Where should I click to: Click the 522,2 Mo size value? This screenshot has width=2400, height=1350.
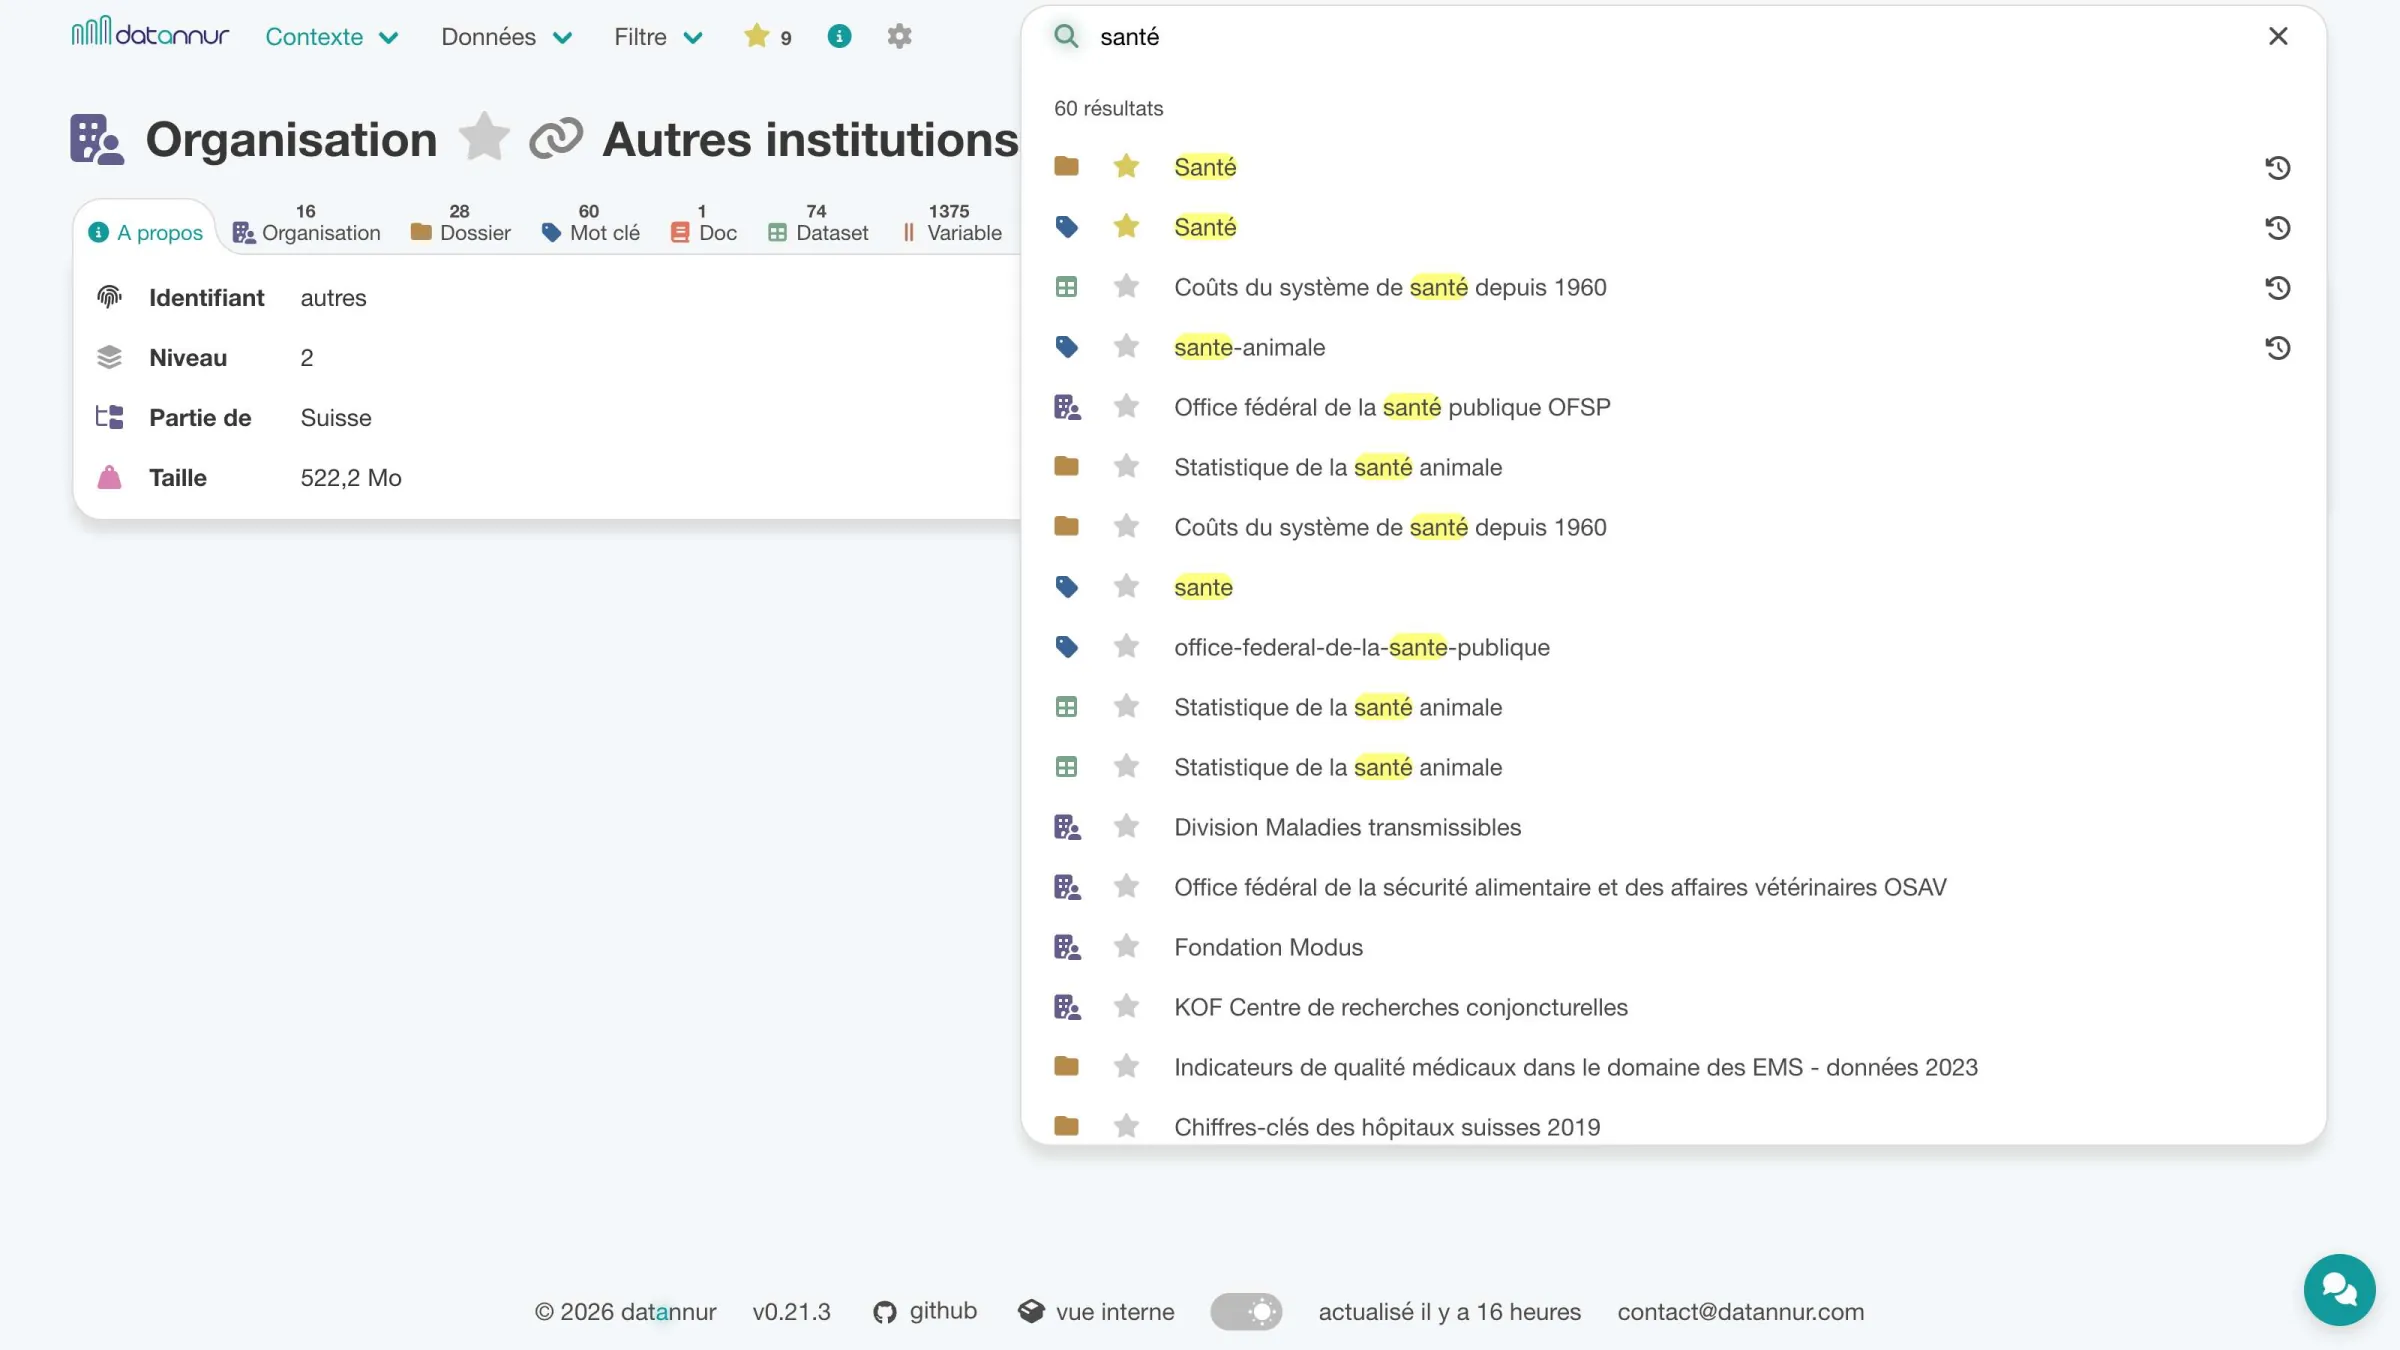[351, 478]
